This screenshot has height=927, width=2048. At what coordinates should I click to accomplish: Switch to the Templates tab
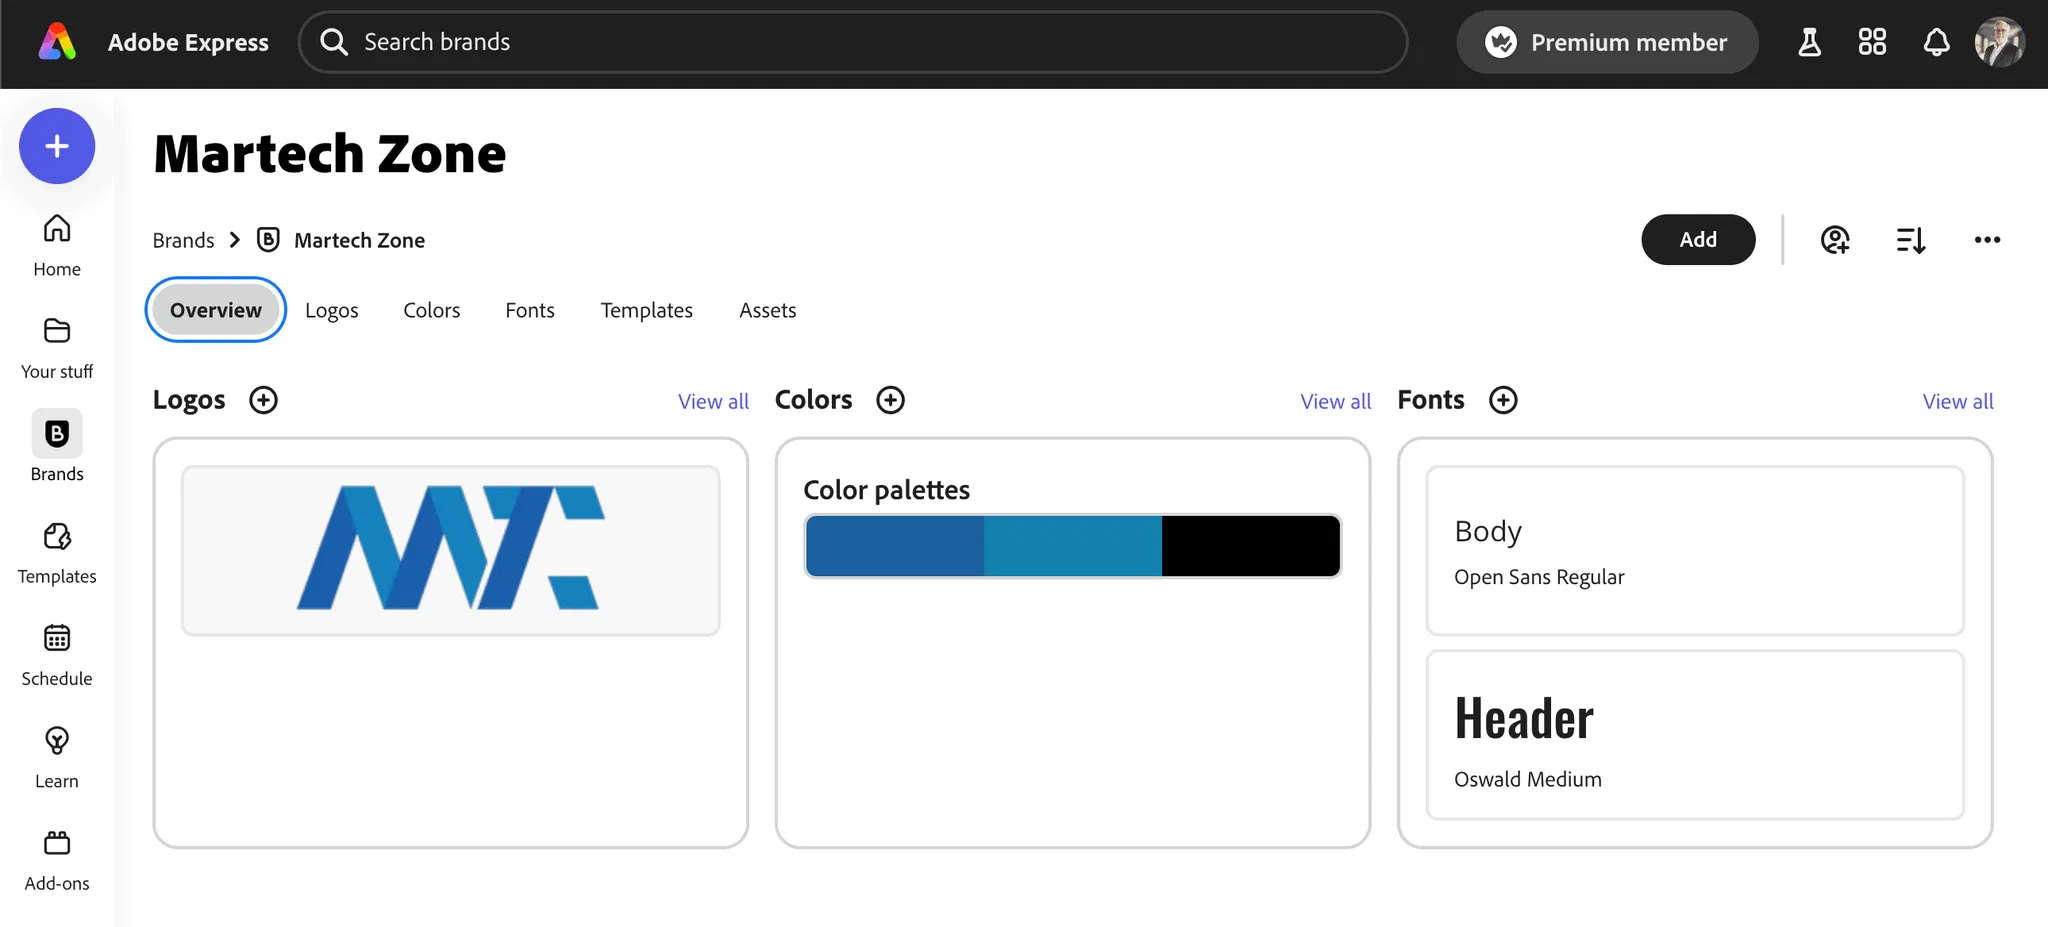tap(646, 310)
